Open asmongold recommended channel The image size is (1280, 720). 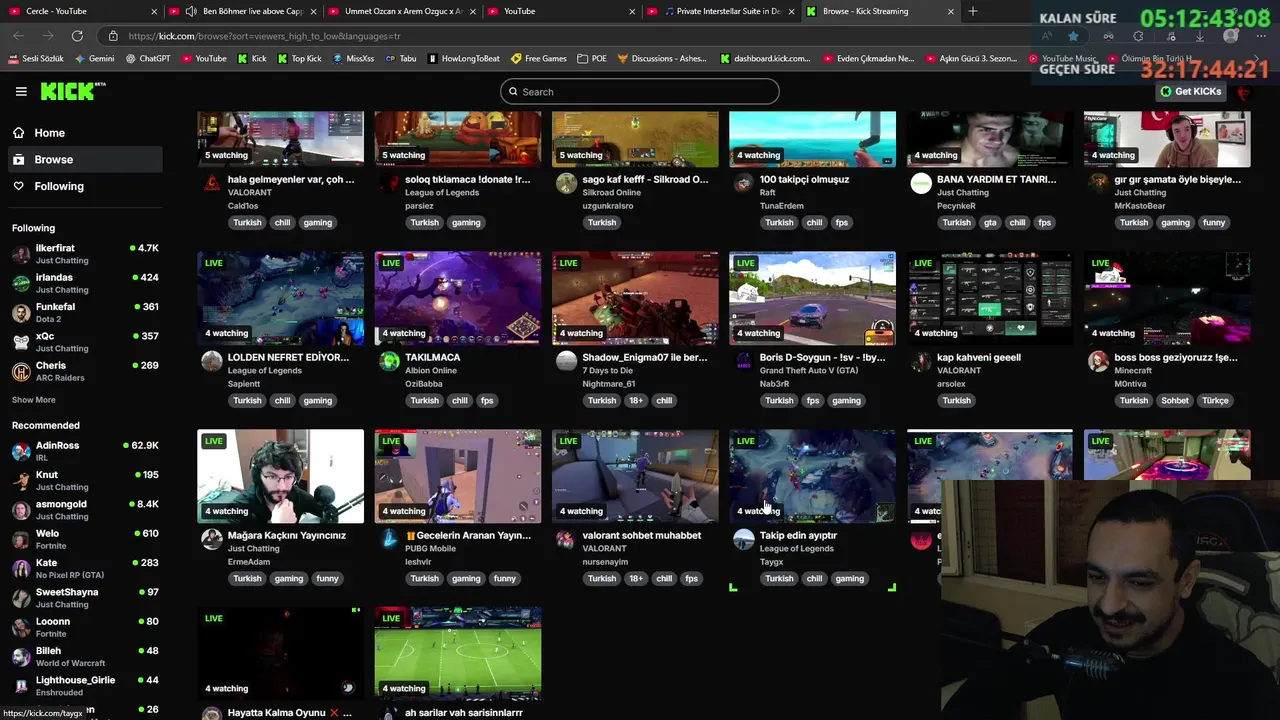coord(84,510)
